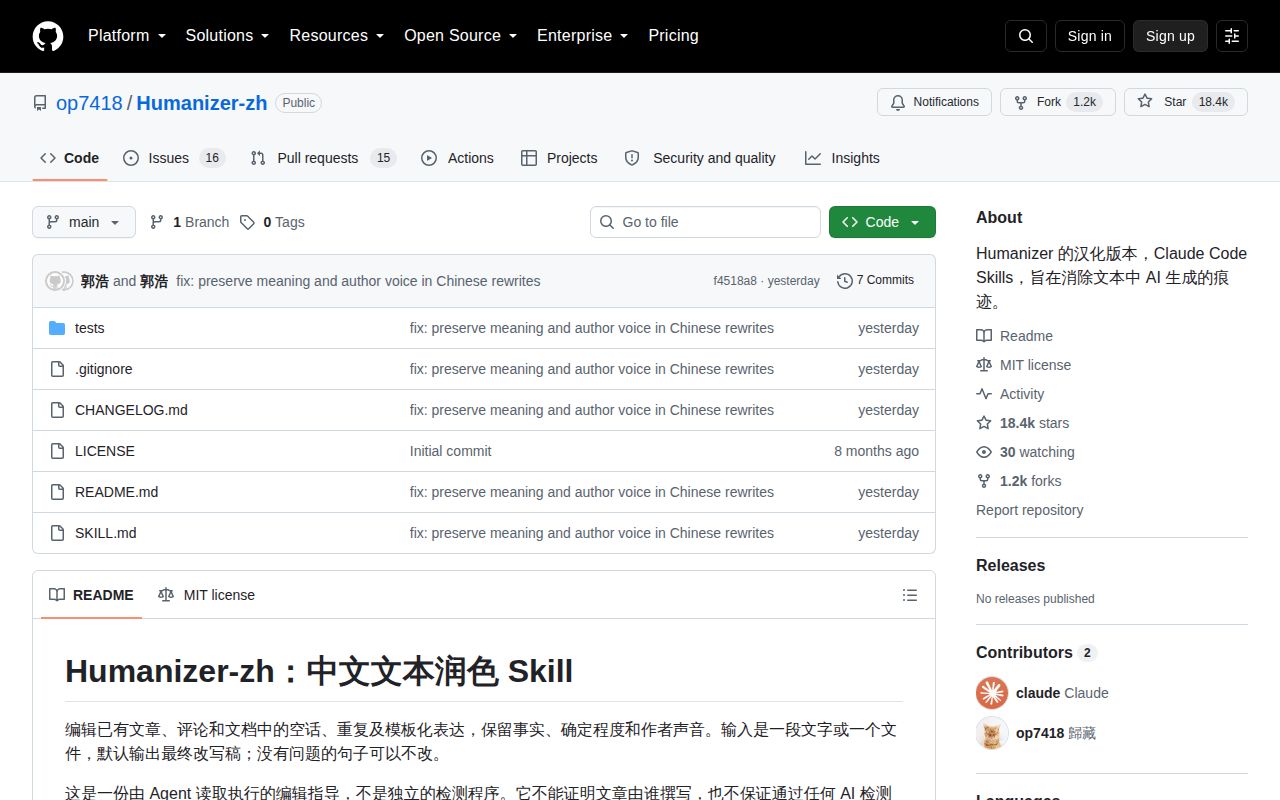The height and width of the screenshot is (800, 1280).
Task: Click the Go to file search field
Action: pyautogui.click(x=705, y=222)
